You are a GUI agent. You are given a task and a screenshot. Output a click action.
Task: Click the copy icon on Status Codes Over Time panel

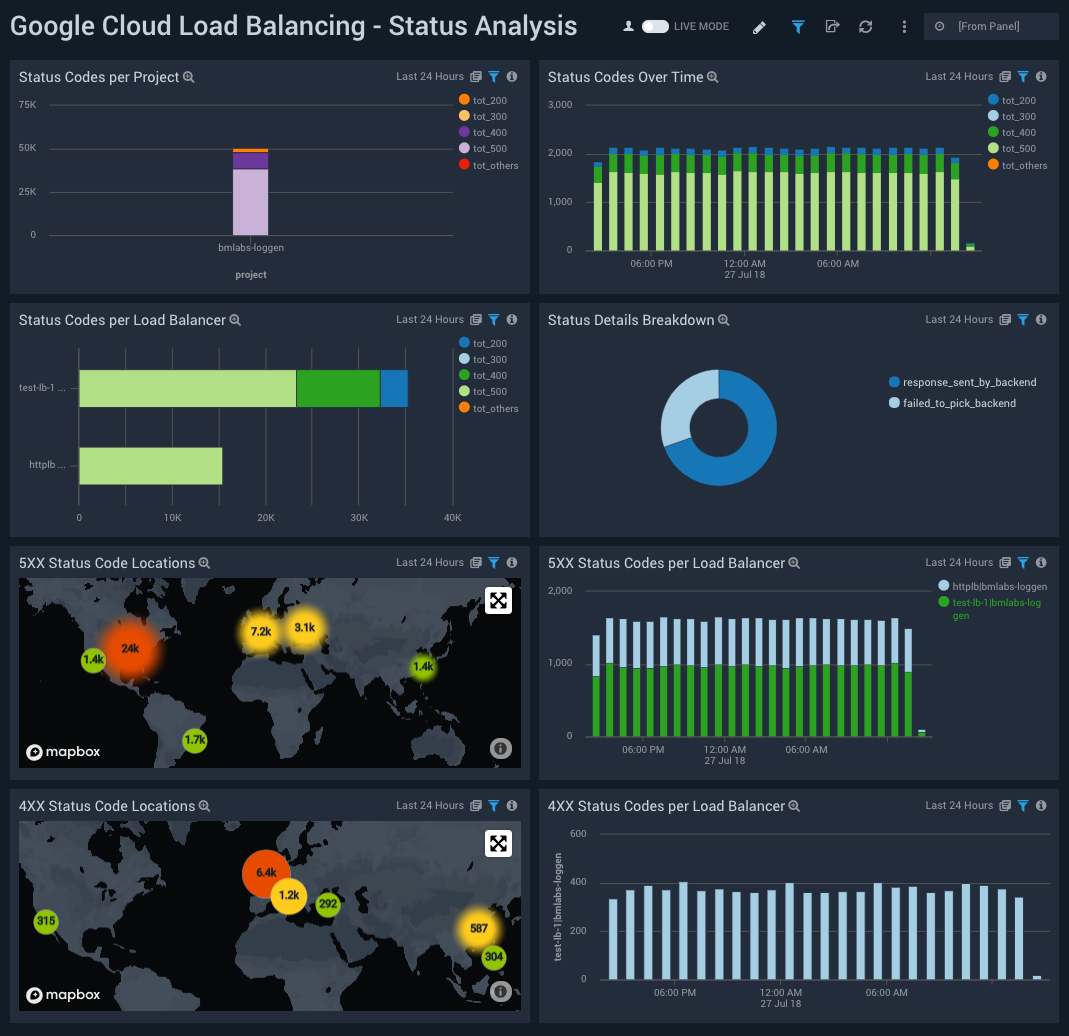click(x=1004, y=76)
